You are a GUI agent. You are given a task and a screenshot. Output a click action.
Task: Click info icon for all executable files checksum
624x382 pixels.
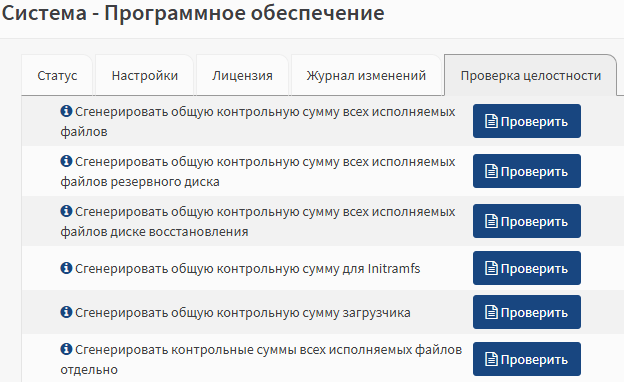pyautogui.click(x=66, y=111)
